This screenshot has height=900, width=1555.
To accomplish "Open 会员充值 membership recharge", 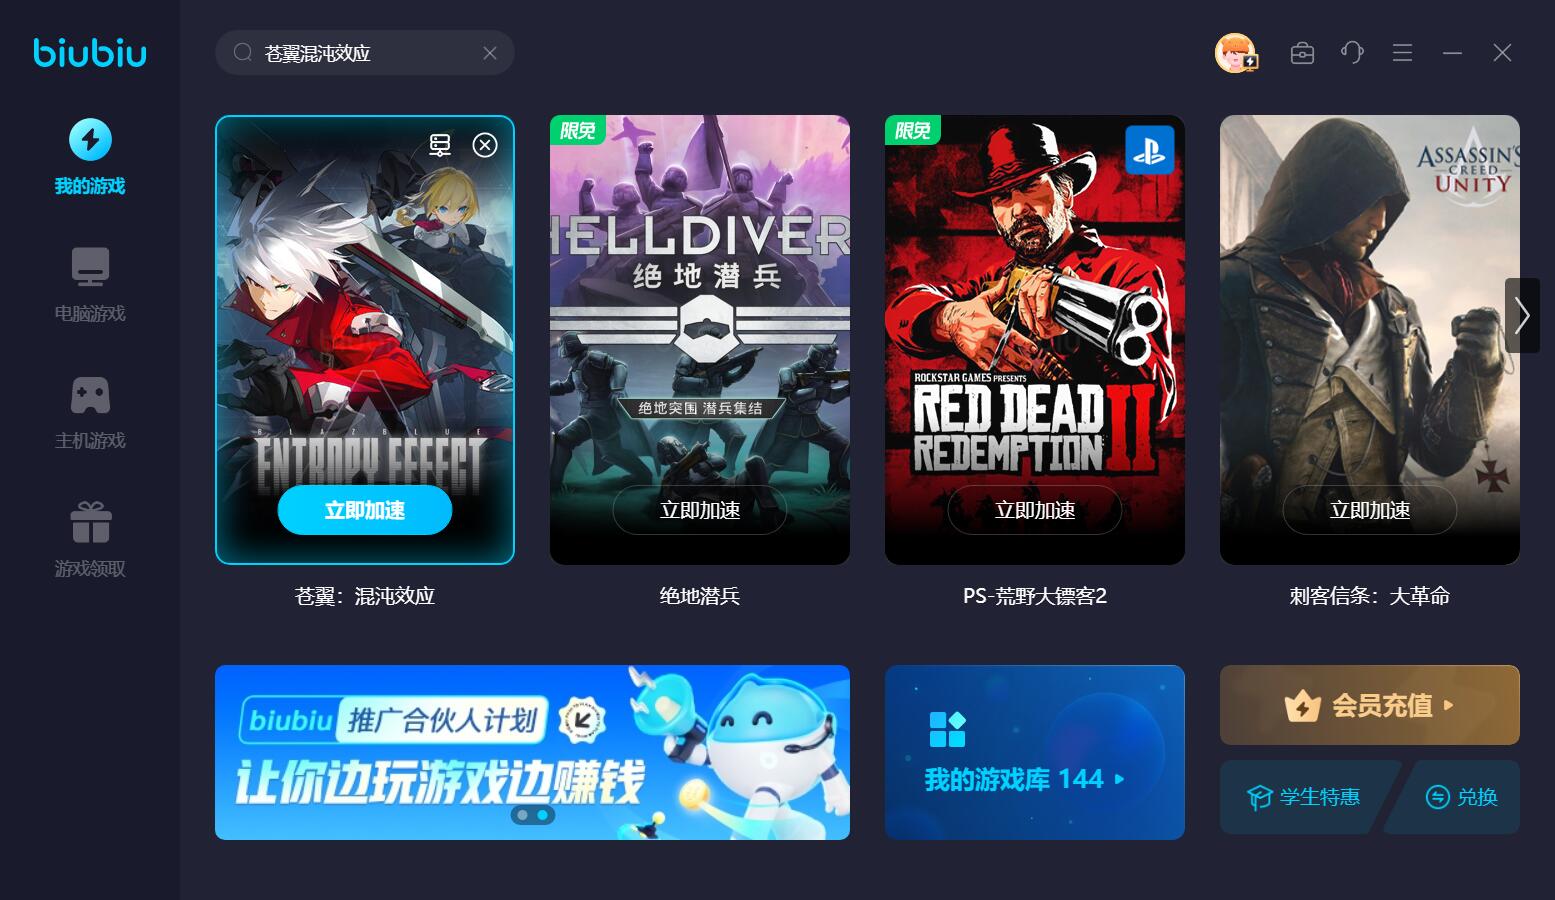I will (x=1370, y=705).
